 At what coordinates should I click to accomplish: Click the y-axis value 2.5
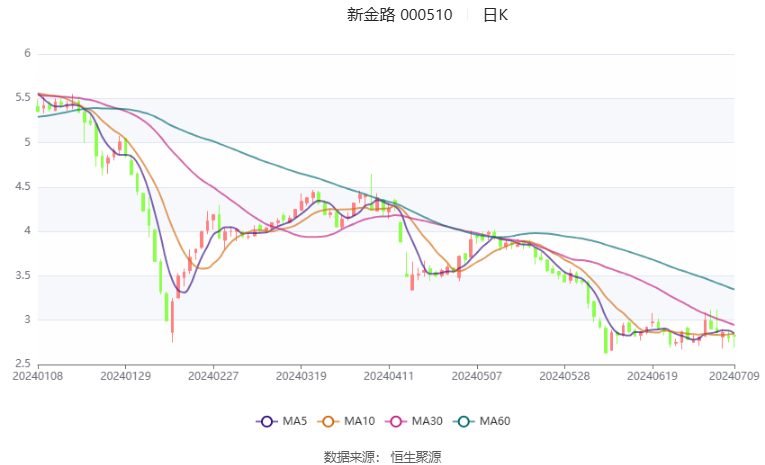click(x=23, y=364)
